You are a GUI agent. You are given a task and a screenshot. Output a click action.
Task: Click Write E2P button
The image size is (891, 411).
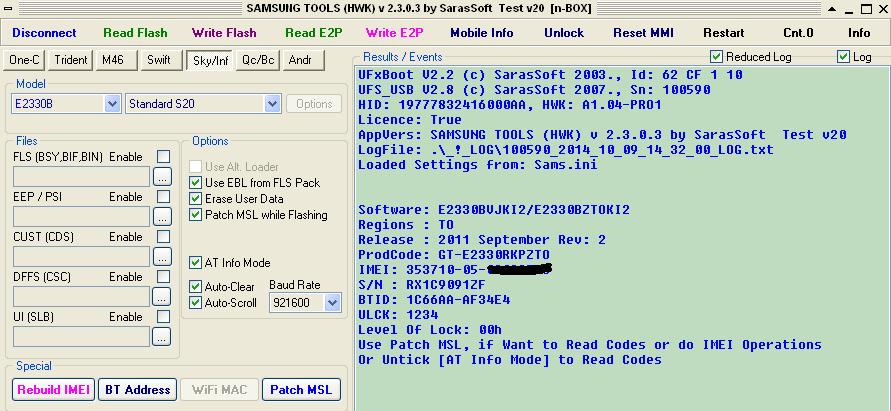[394, 33]
